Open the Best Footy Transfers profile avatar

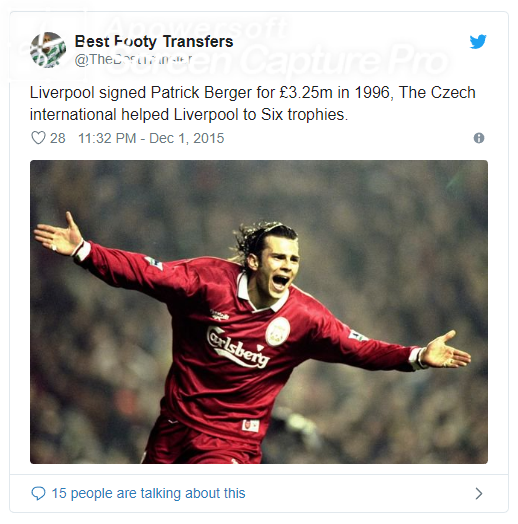pos(48,50)
